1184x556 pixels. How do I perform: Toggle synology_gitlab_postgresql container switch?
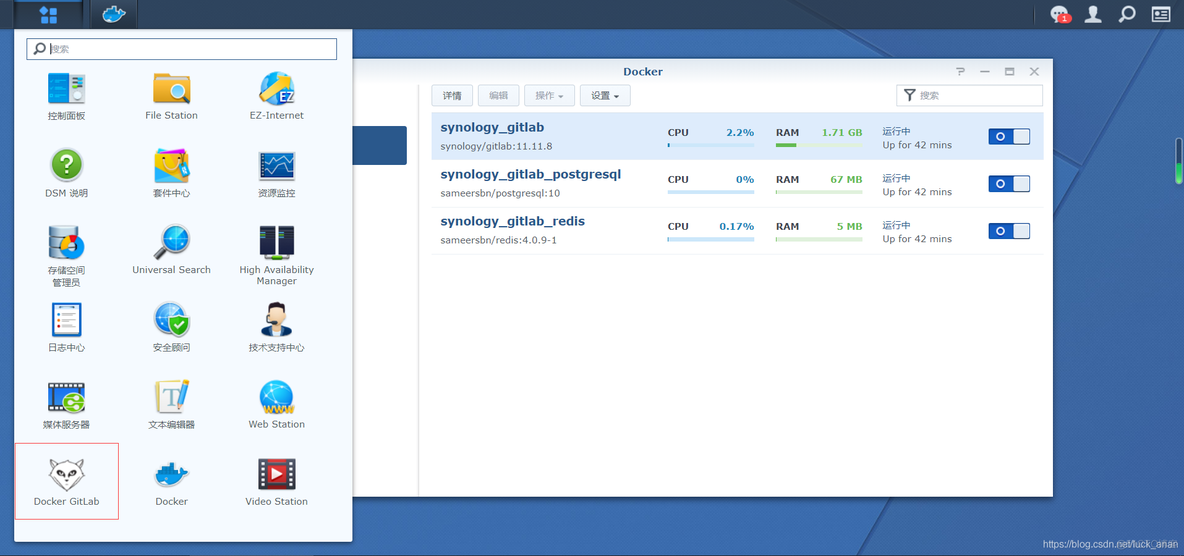coord(1008,184)
